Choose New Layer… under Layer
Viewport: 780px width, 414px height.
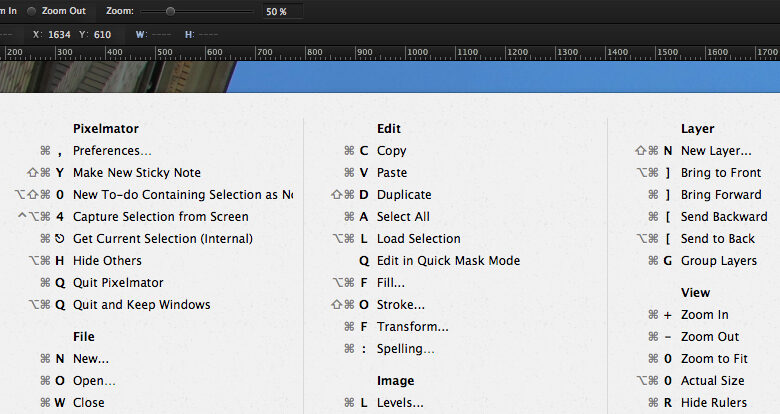click(716, 151)
